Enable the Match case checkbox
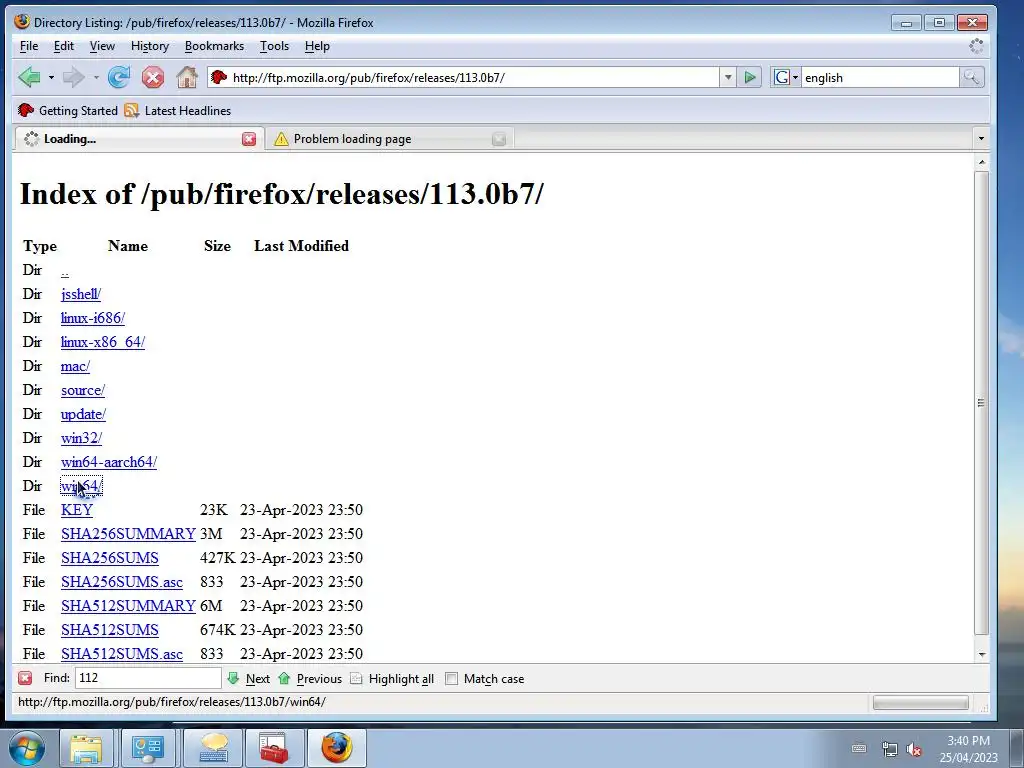The height and width of the screenshot is (768, 1024). click(x=451, y=679)
